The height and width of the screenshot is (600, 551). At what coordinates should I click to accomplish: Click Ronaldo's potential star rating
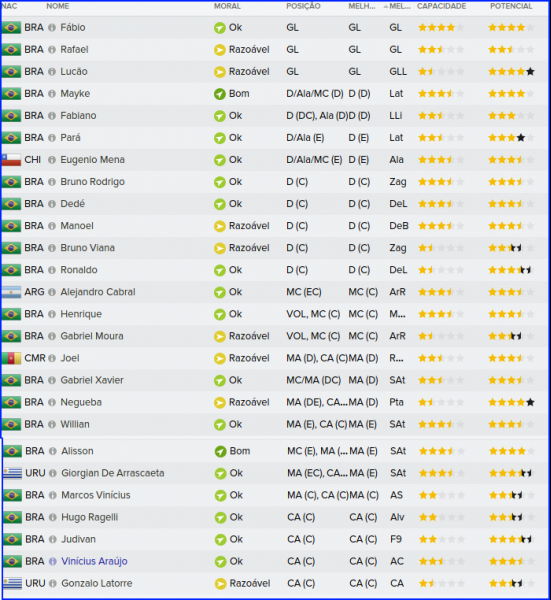tap(511, 270)
